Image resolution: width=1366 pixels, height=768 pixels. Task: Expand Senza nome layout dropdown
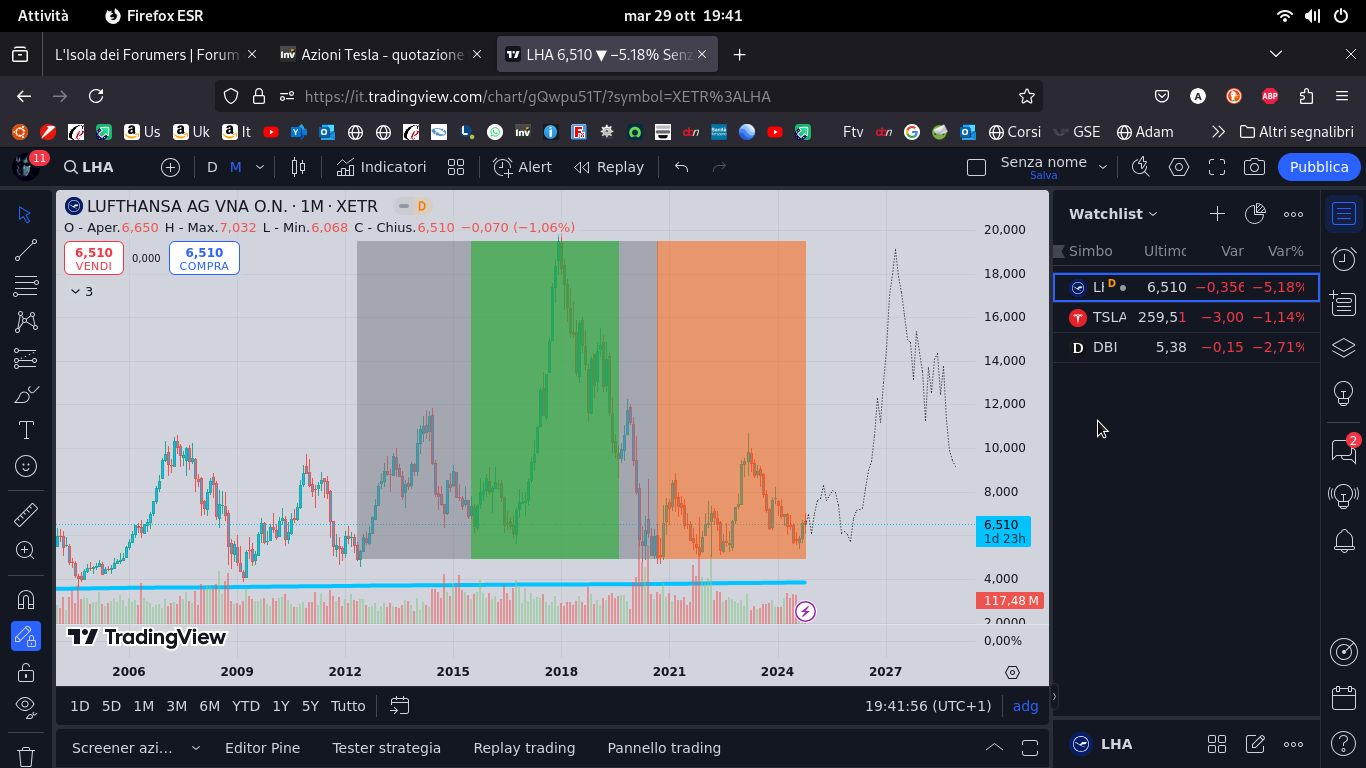(x=1103, y=167)
